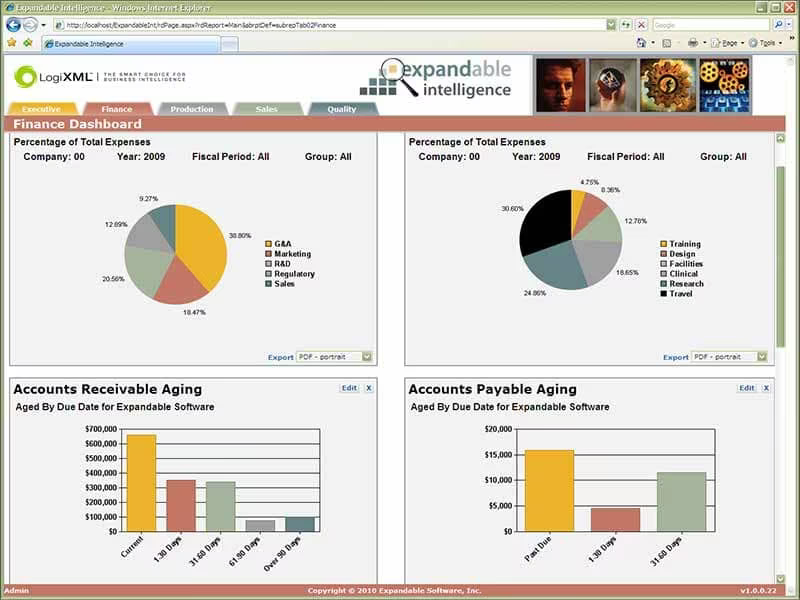Open PDF - portrait dropdown in left panel
Image resolution: width=800 pixels, height=600 pixels.
[x=334, y=357]
